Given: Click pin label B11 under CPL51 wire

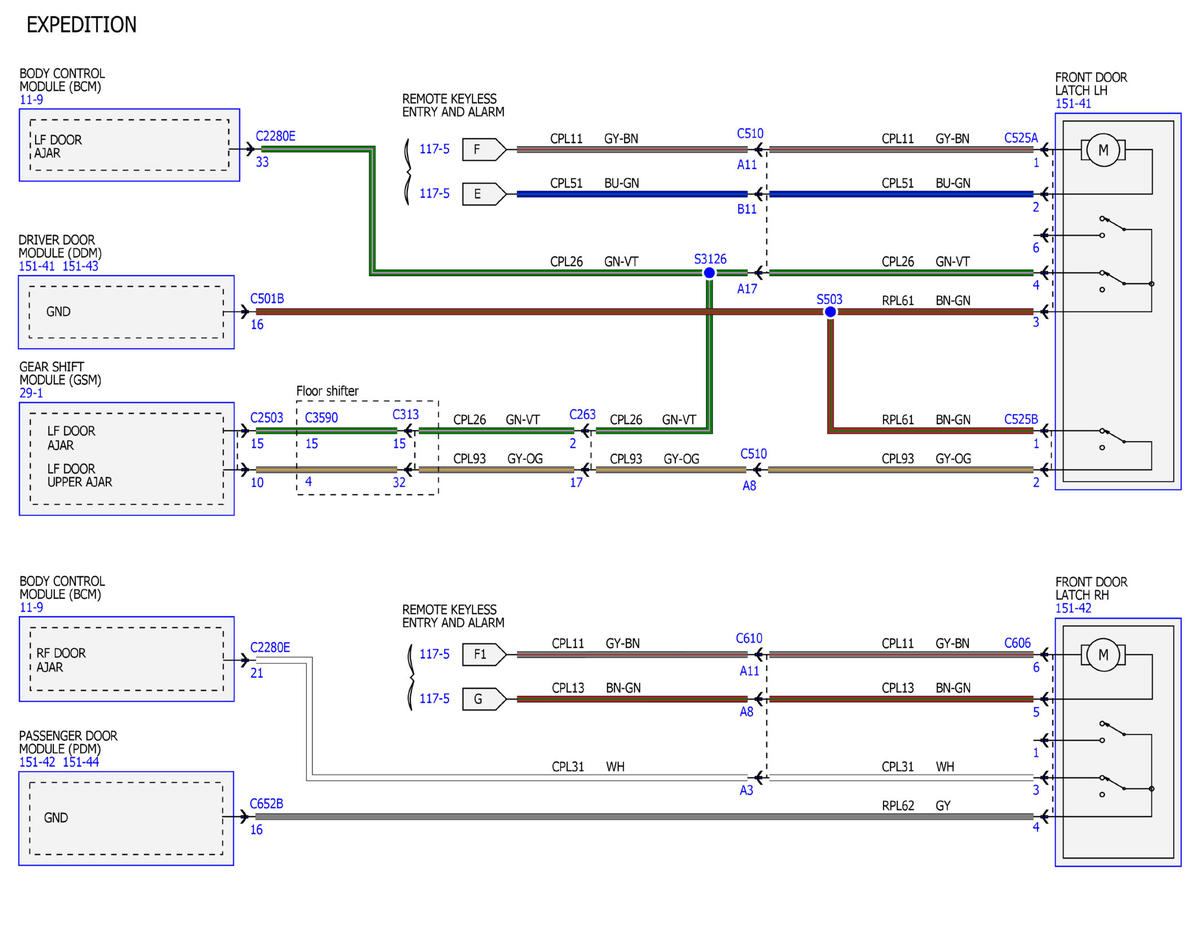Looking at the screenshot, I should [747, 210].
